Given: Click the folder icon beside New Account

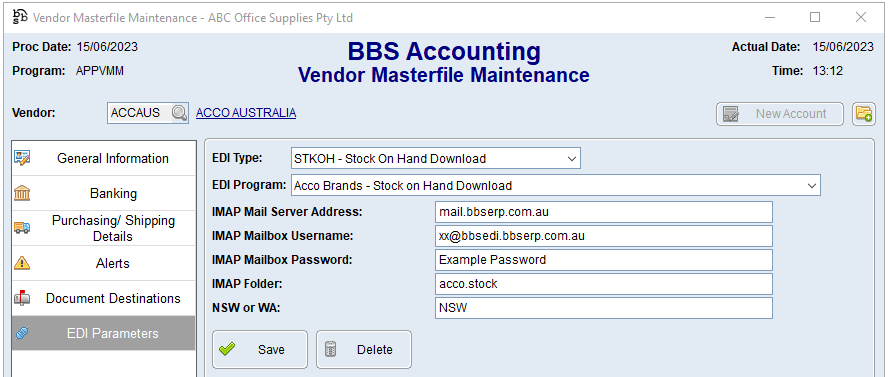Looking at the screenshot, I should tap(864, 114).
